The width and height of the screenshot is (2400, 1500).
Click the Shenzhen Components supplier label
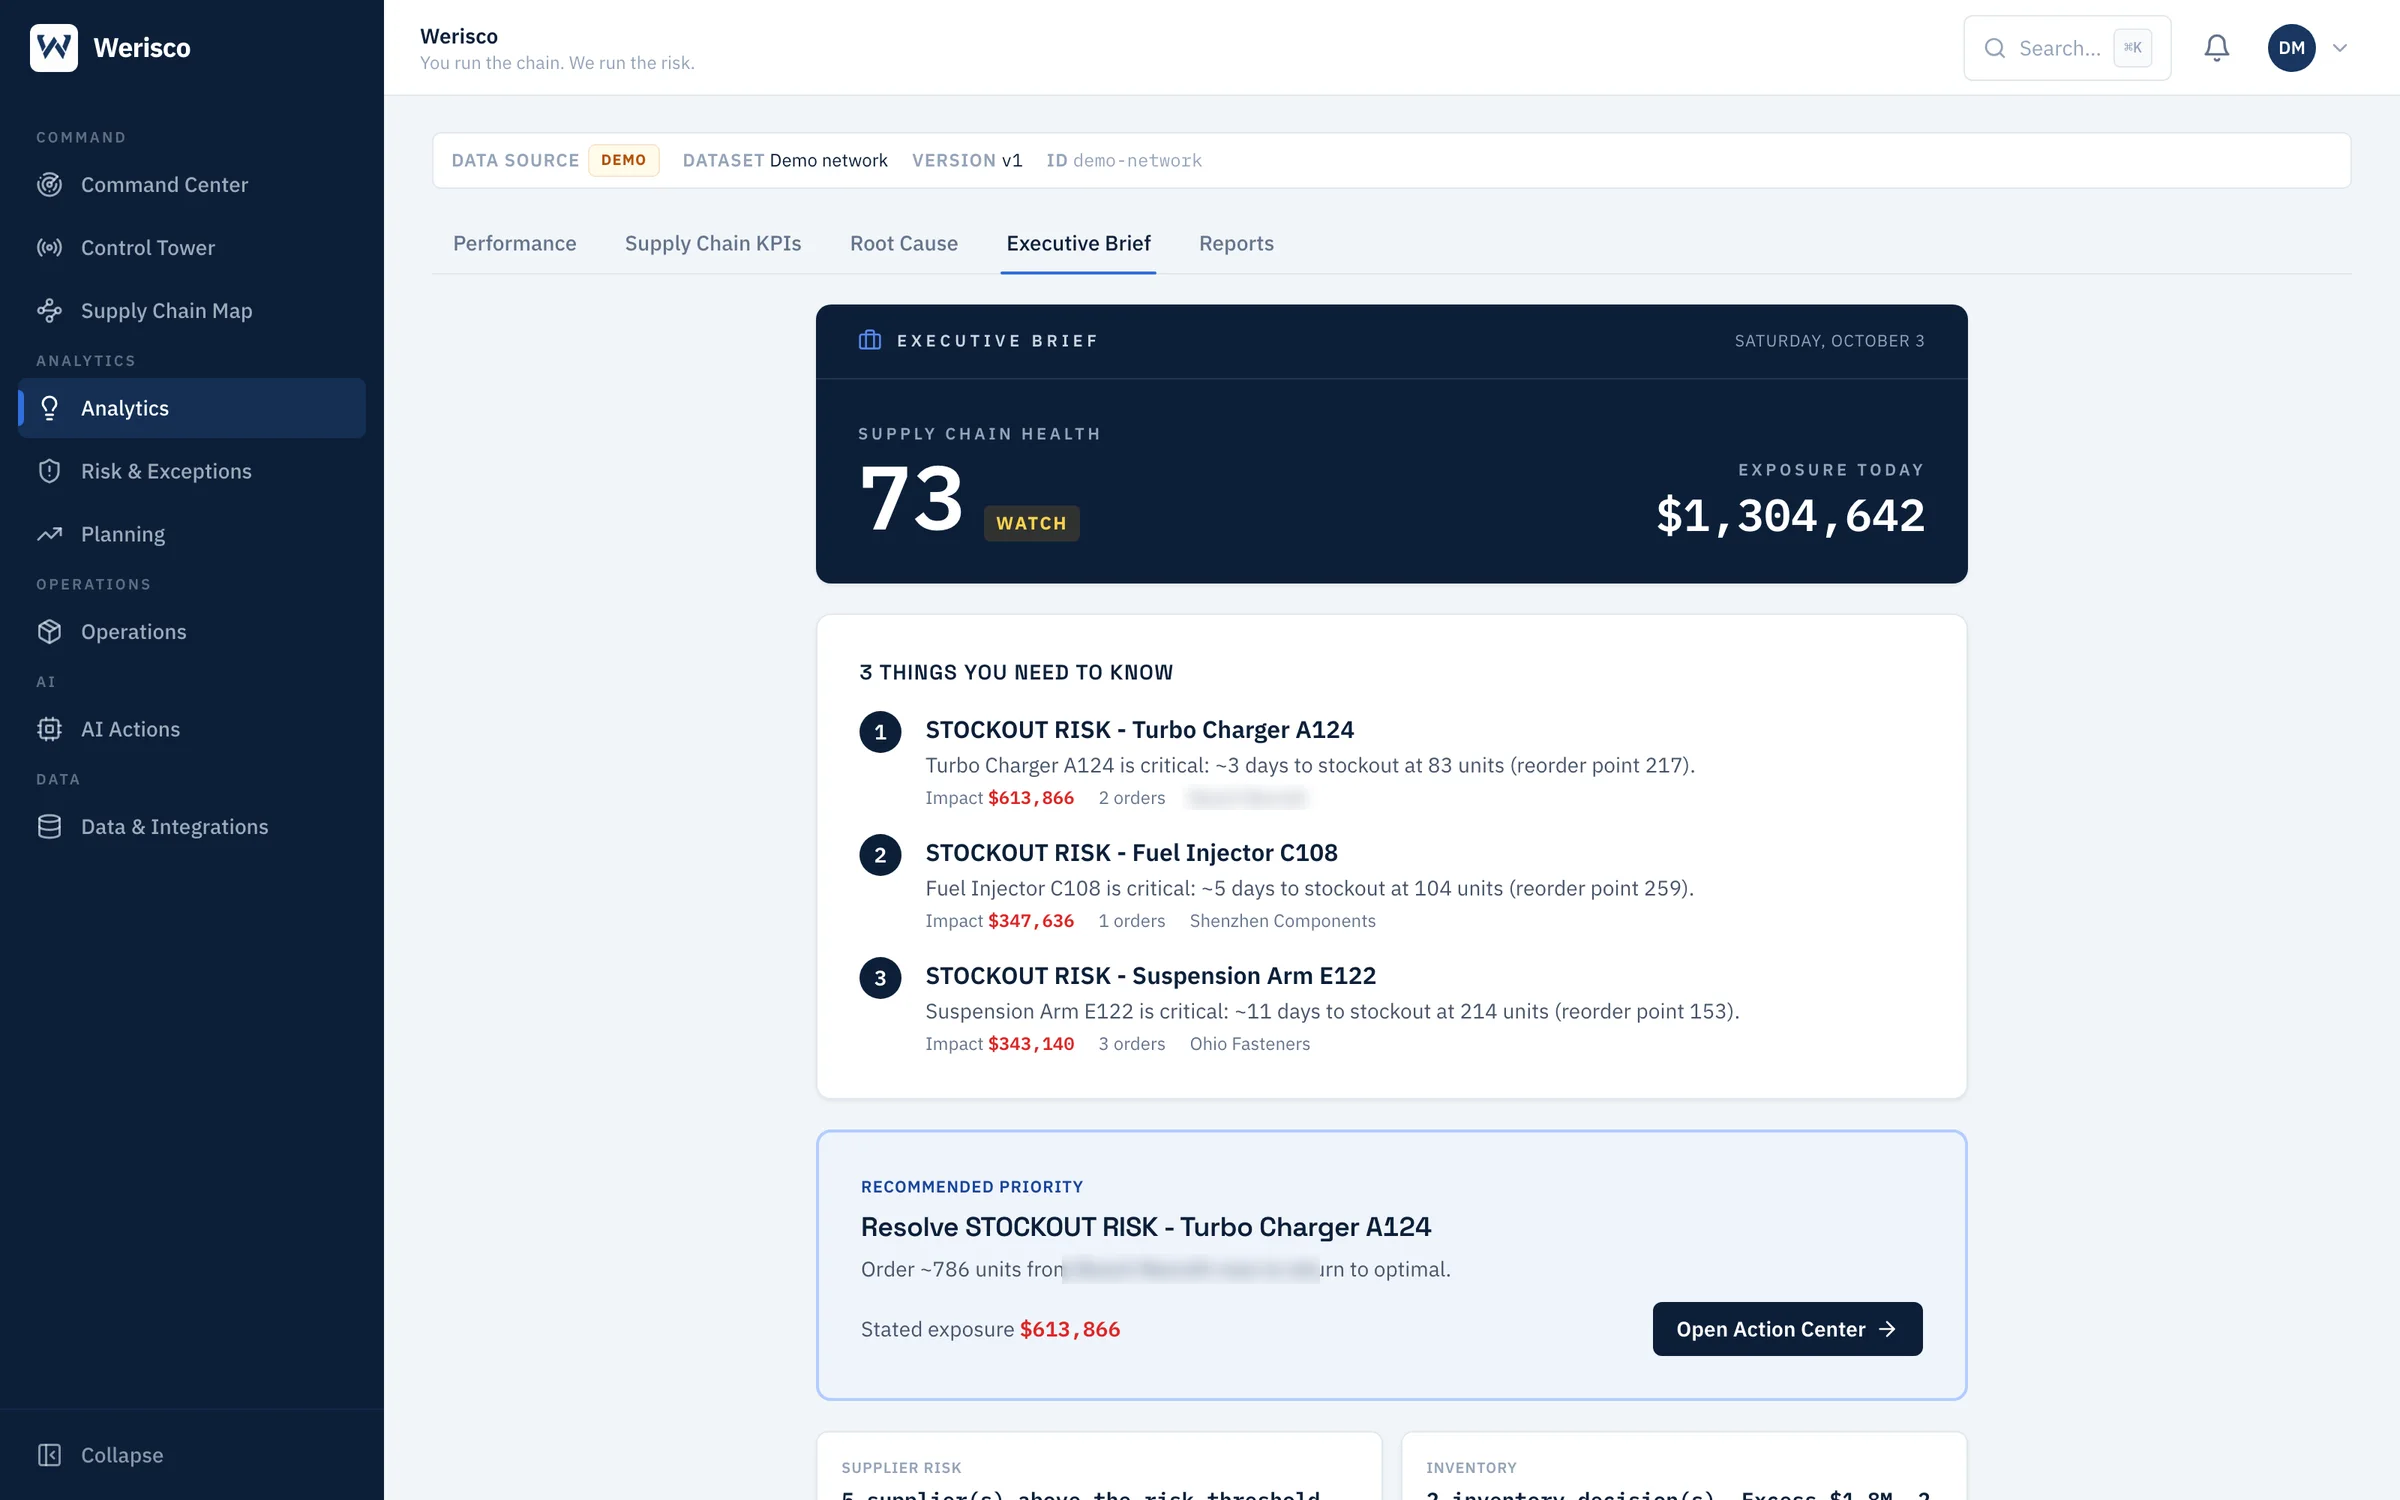tap(1282, 921)
